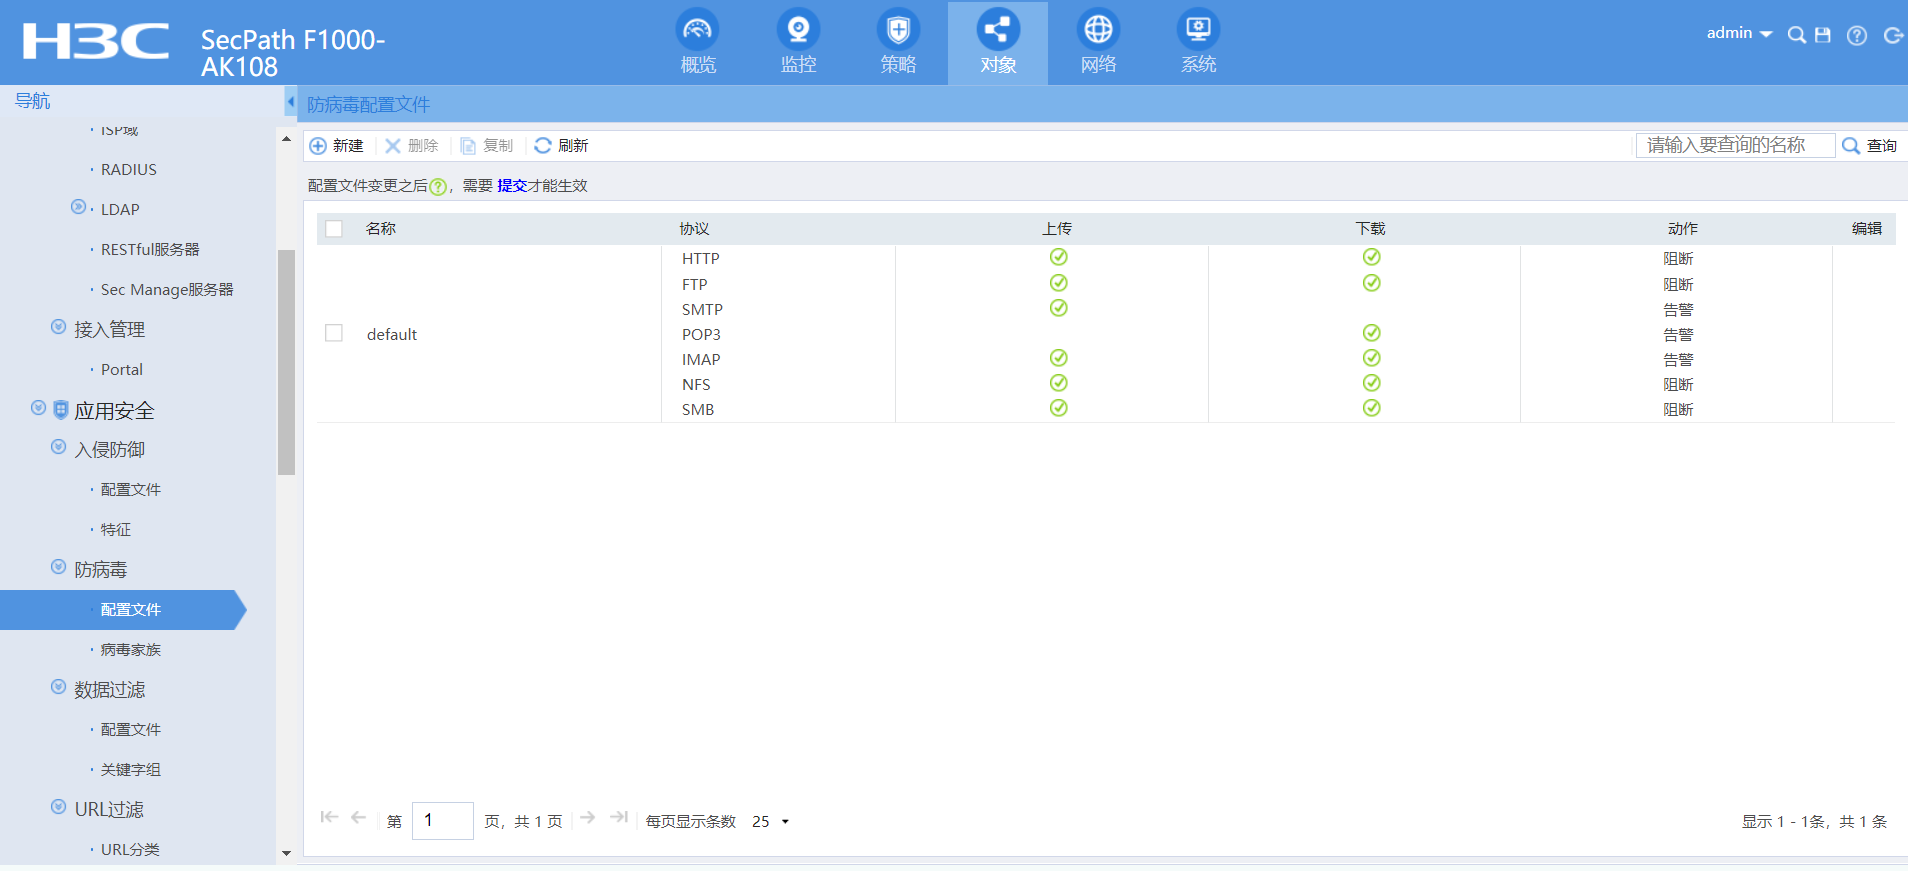
Task: Click the 查询 query button
Action: (1870, 146)
